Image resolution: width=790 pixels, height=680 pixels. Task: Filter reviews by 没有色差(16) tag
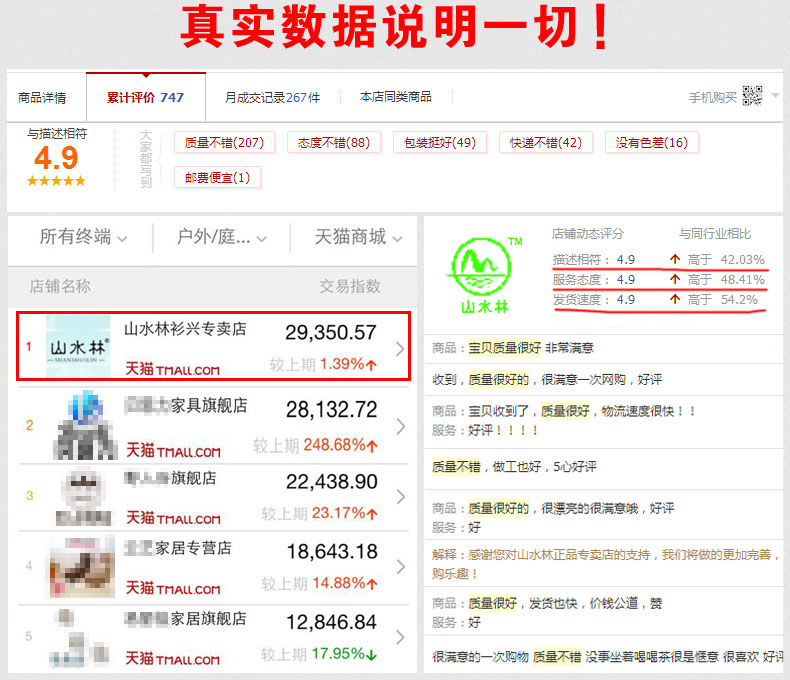pos(651,143)
